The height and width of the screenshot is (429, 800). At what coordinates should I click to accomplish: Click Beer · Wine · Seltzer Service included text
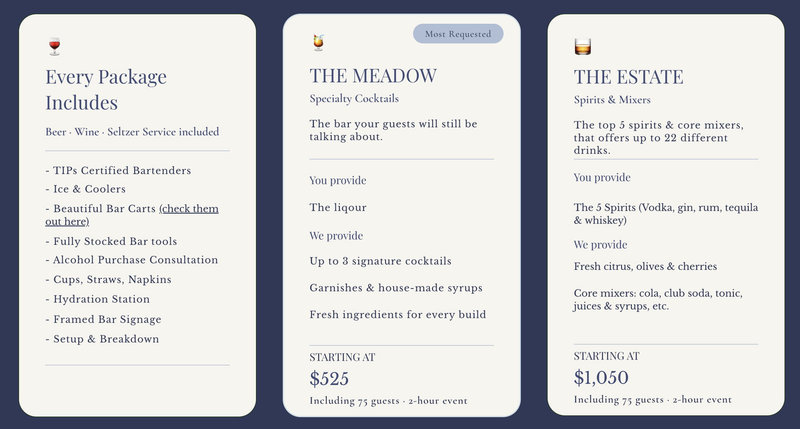[132, 132]
